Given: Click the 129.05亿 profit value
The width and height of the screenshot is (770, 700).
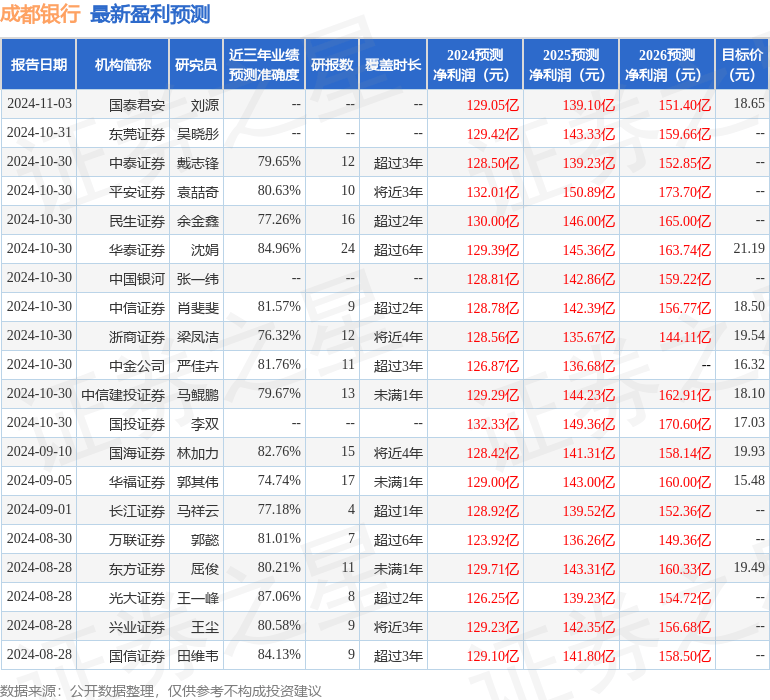Looking at the screenshot, I should (493, 105).
